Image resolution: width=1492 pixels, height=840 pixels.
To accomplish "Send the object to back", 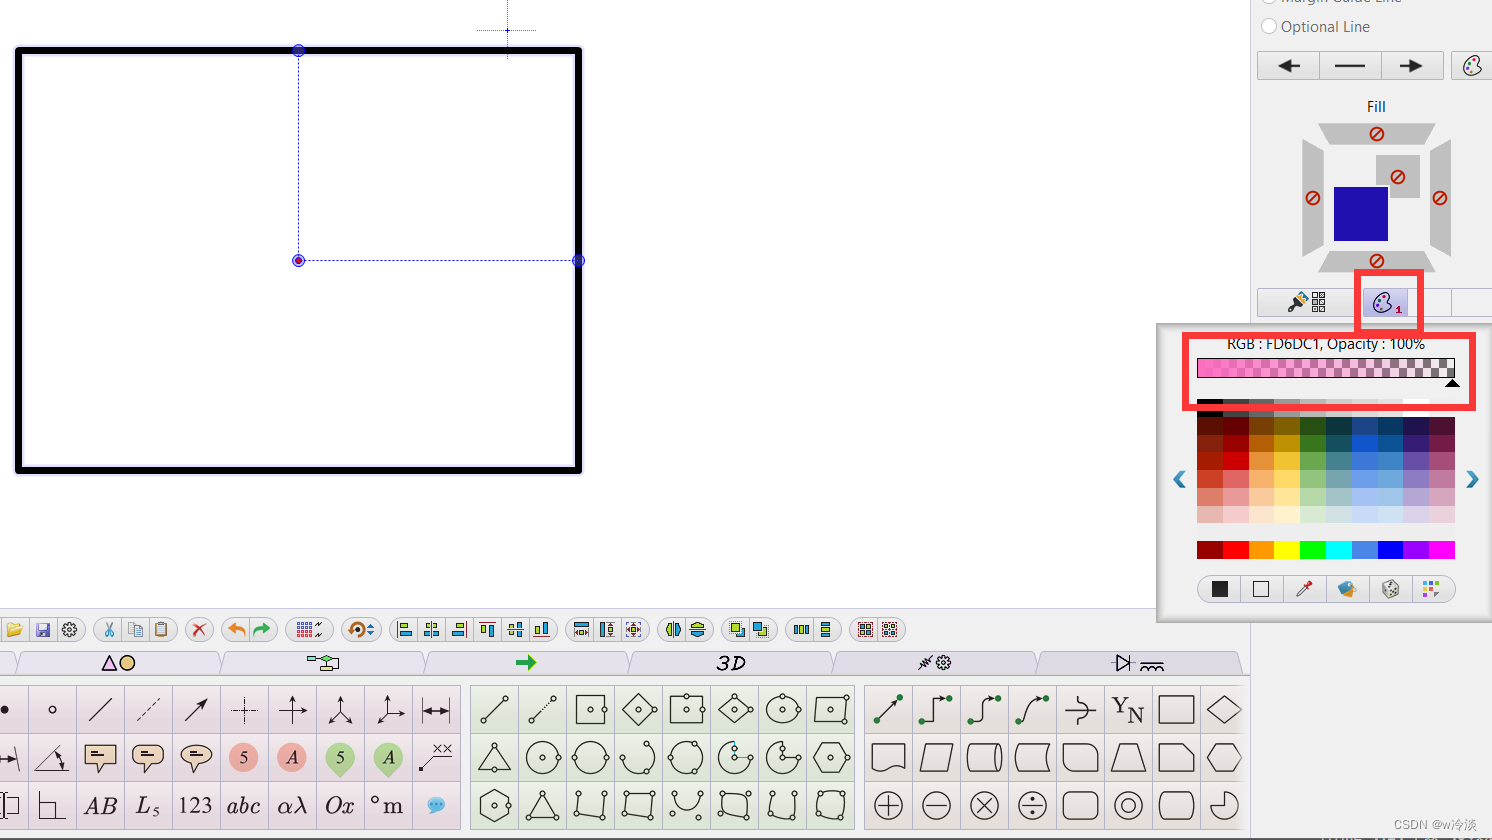I will 761,630.
